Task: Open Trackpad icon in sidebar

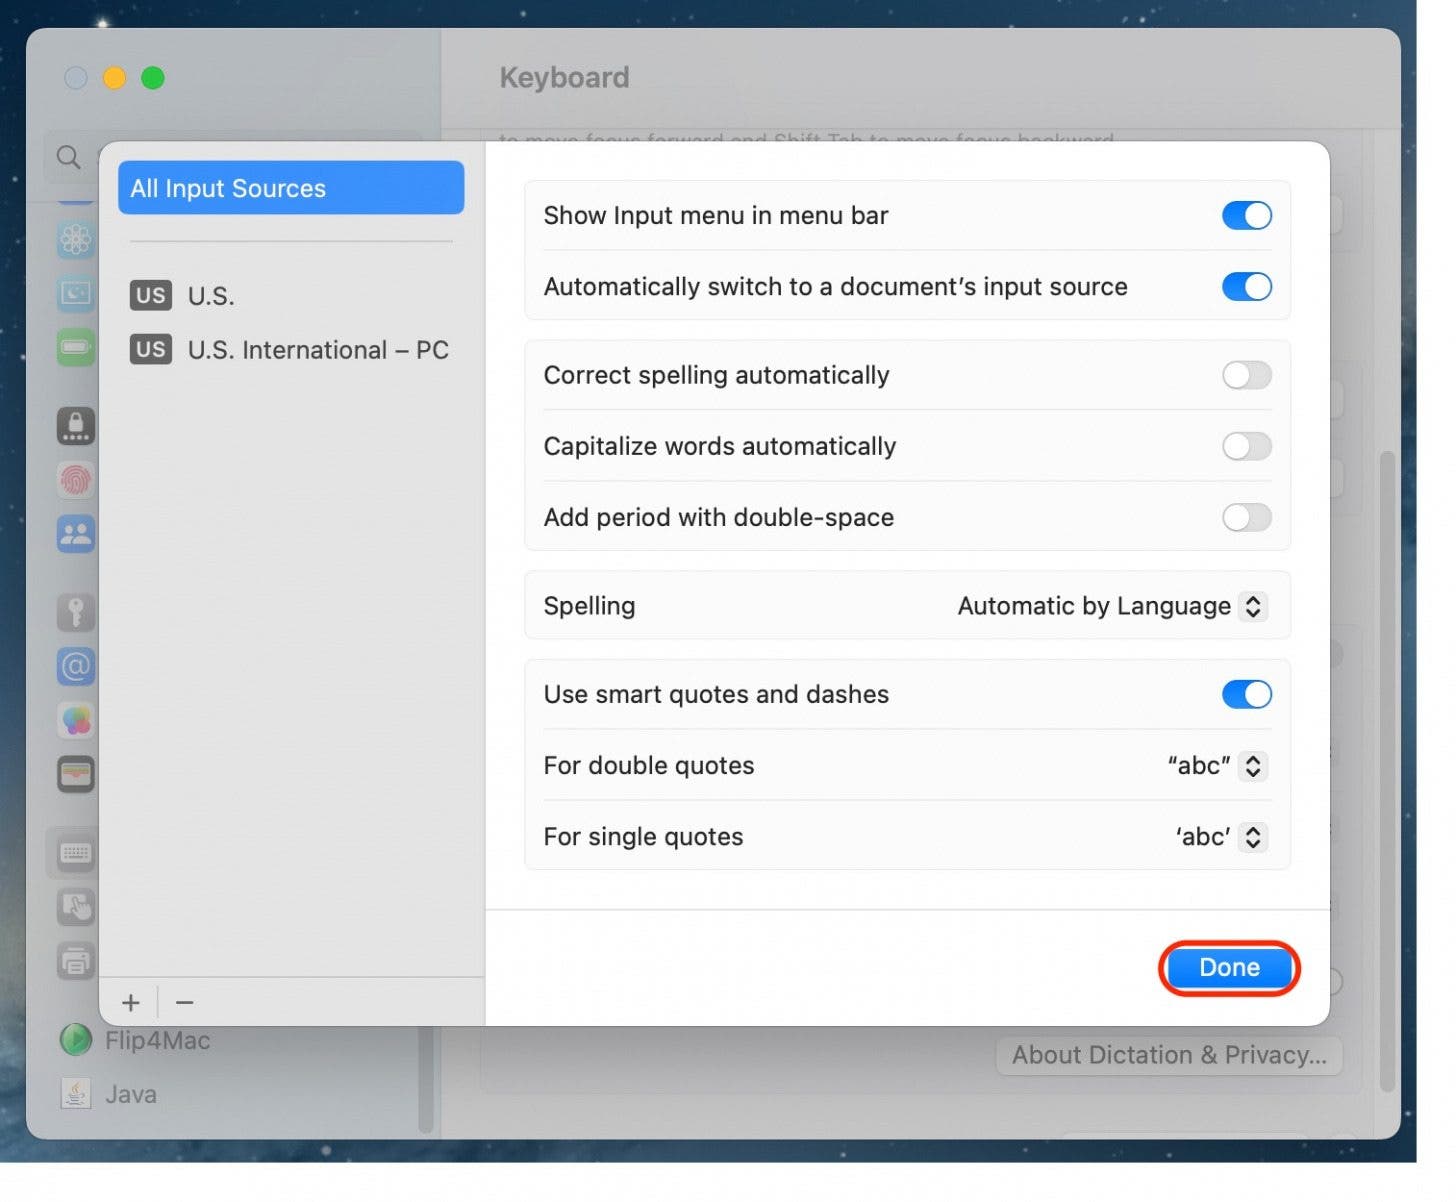Action: 76,907
